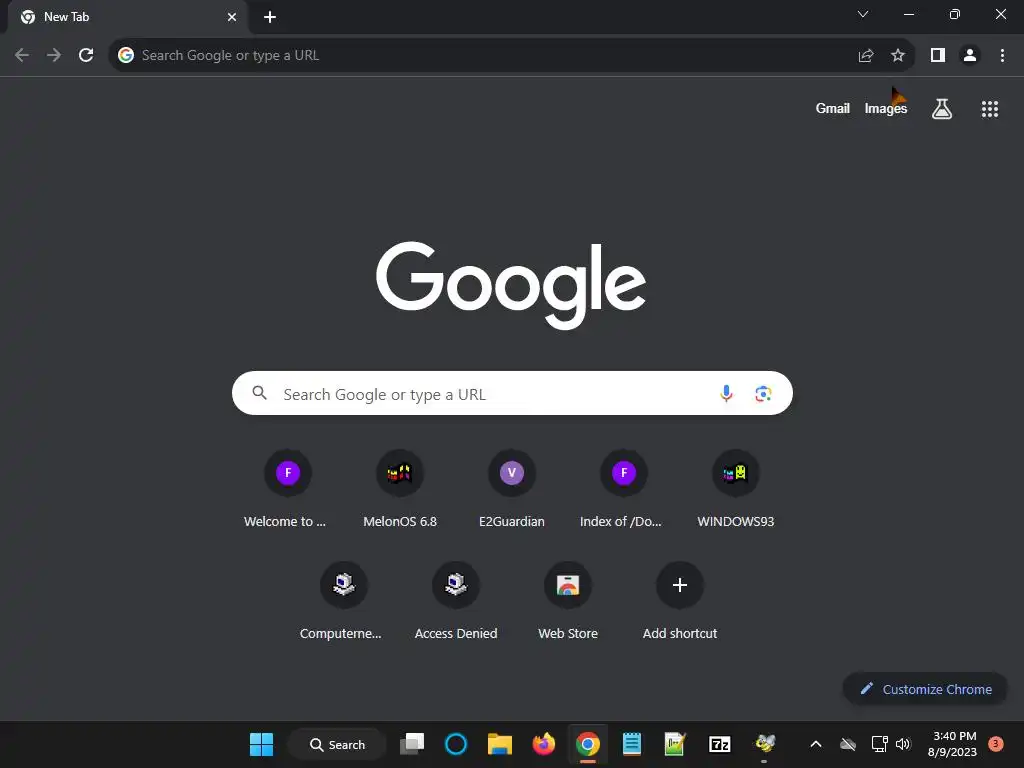Add a new shortcut tile

point(680,601)
